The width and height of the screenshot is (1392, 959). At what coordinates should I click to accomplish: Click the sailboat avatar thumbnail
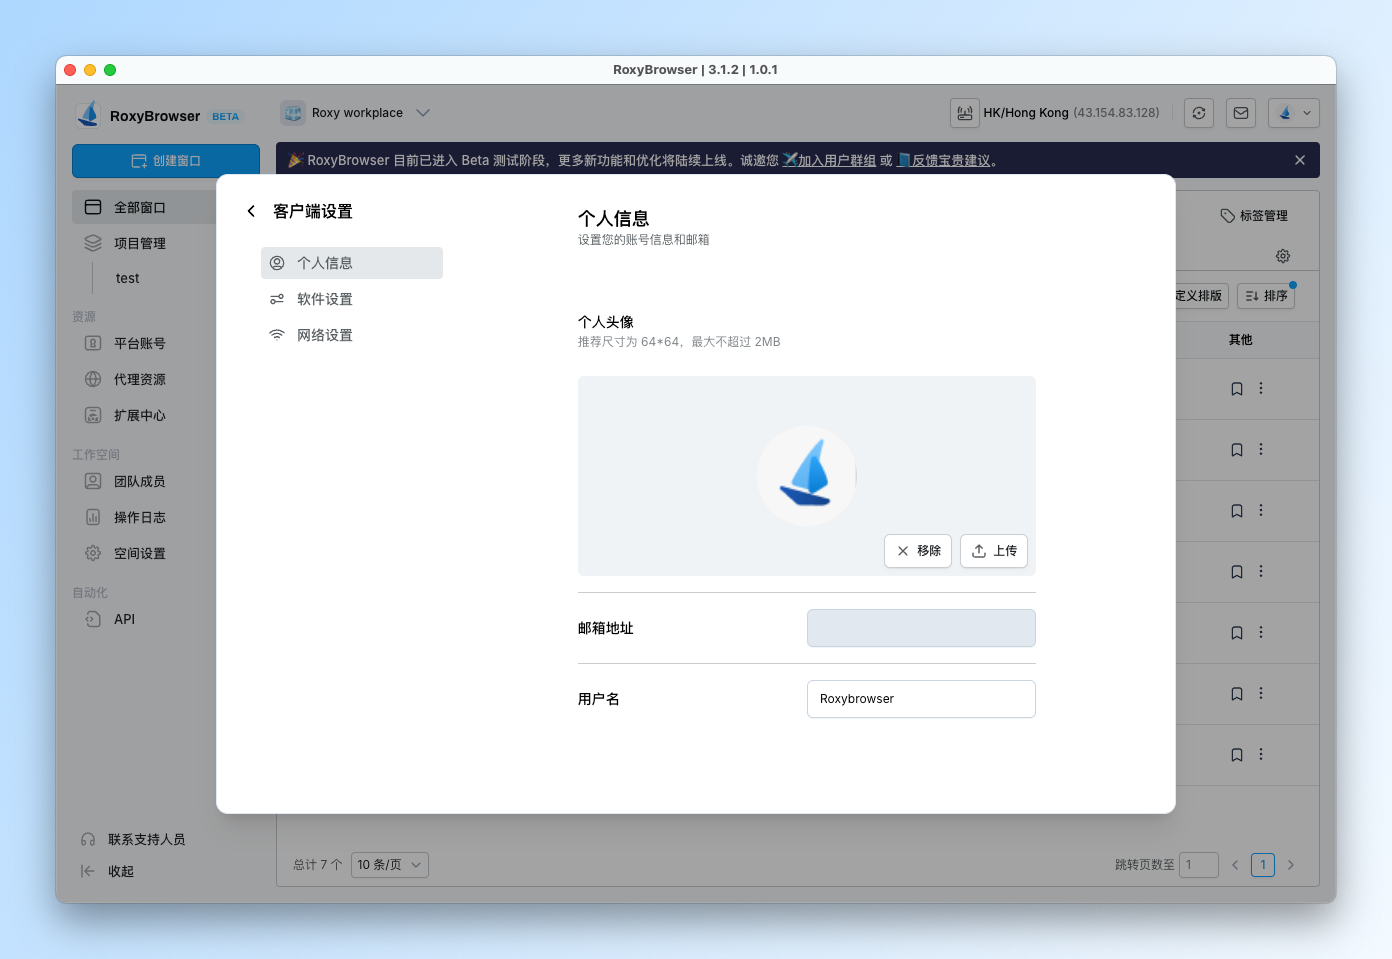tap(807, 476)
